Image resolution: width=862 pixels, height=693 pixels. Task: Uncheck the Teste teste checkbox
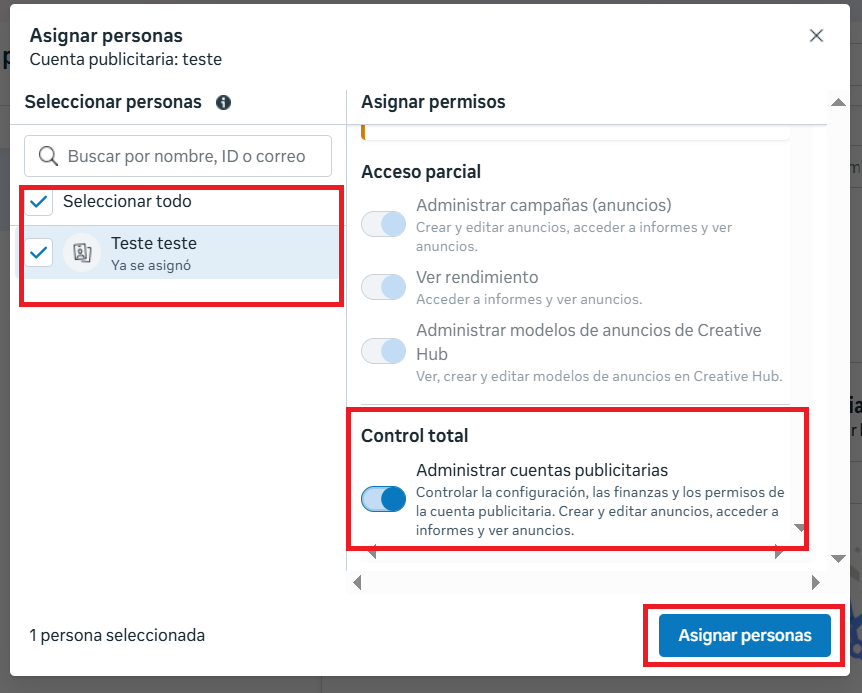(38, 253)
